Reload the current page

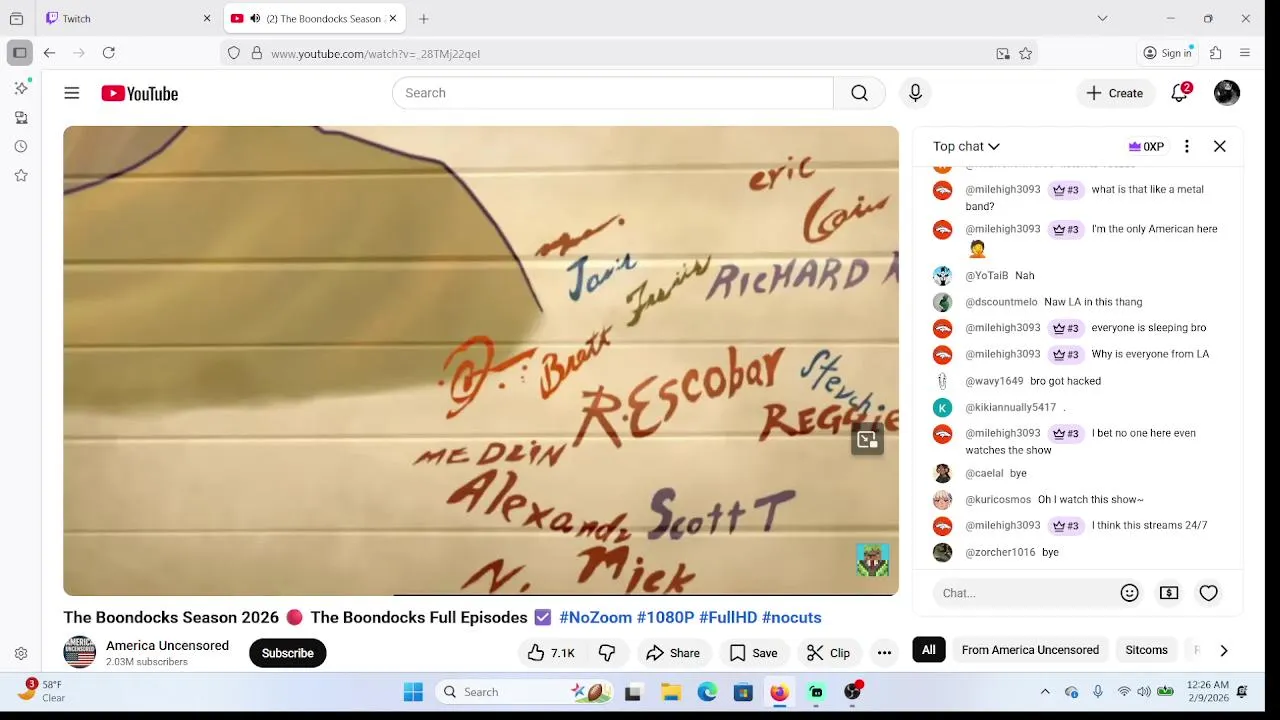pos(109,53)
